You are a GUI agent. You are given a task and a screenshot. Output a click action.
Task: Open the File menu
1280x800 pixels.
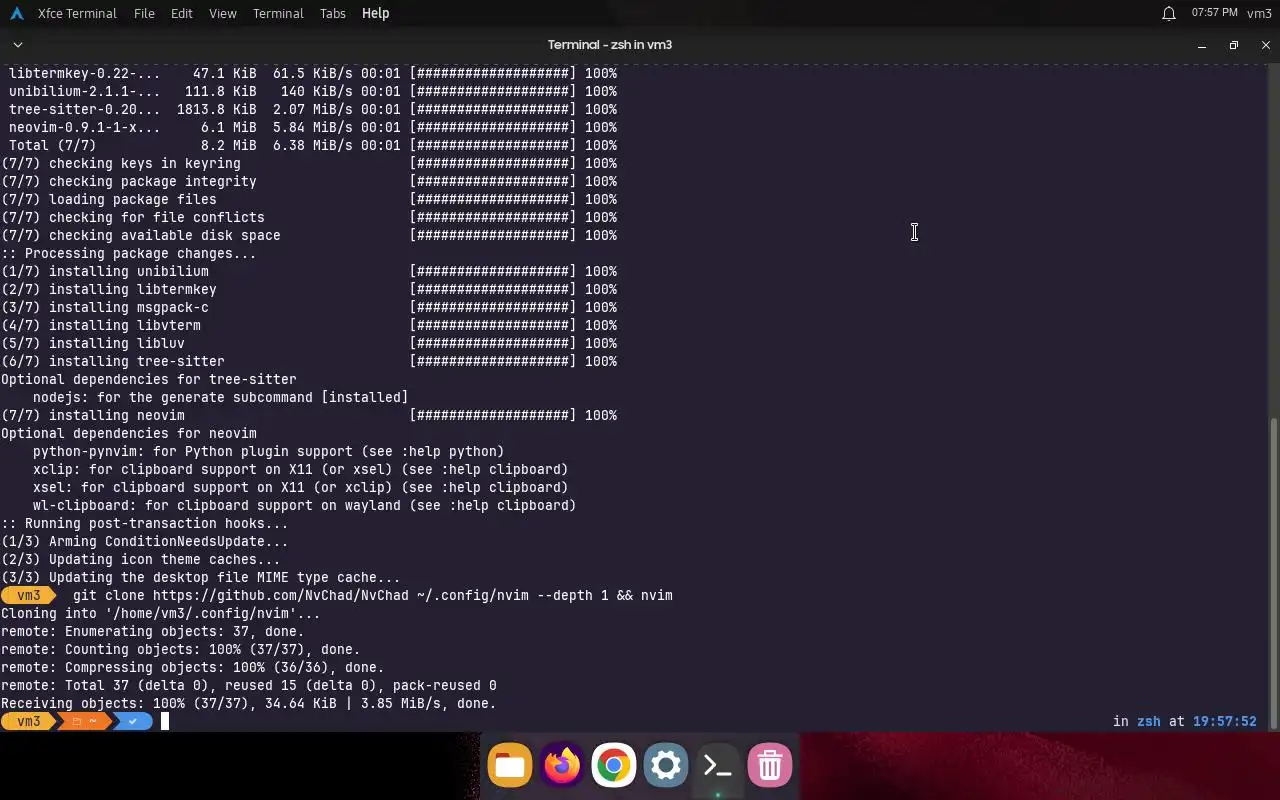144,13
